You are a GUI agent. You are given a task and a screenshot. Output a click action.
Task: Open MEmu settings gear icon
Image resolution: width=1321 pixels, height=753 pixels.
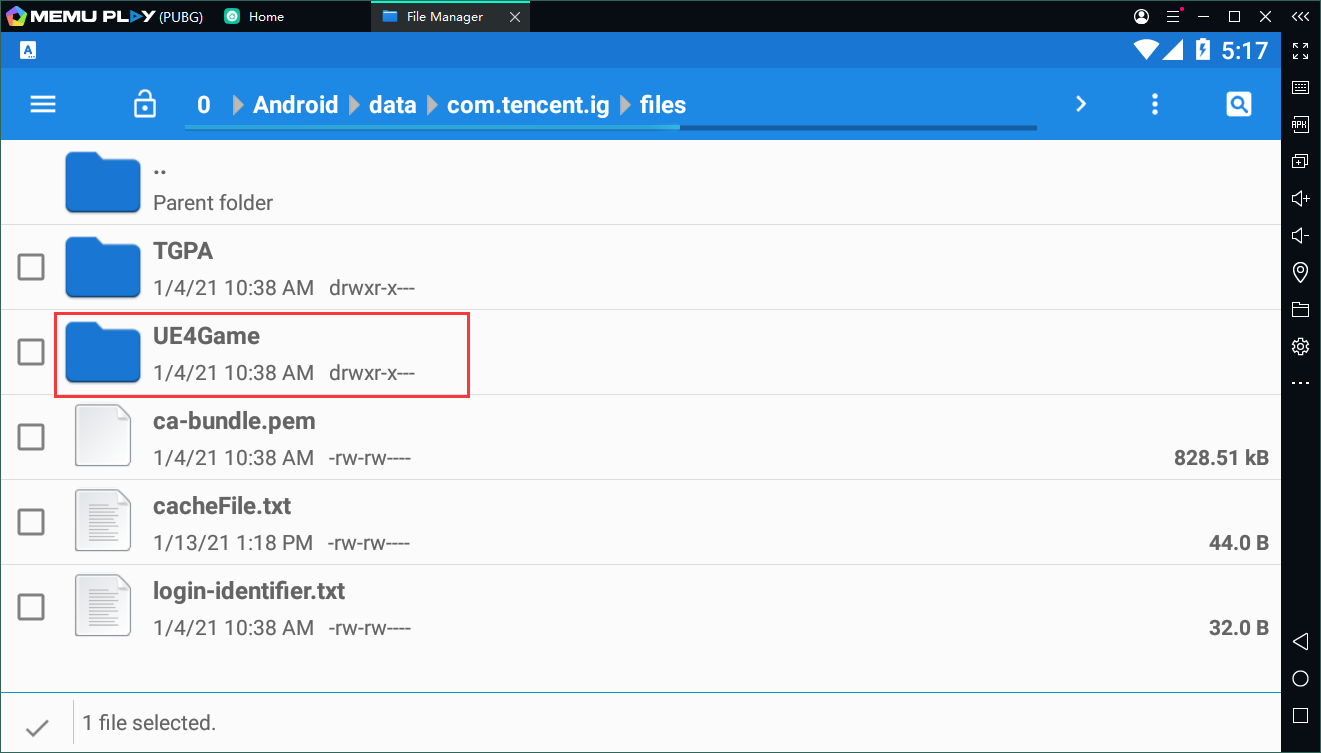(x=1300, y=346)
